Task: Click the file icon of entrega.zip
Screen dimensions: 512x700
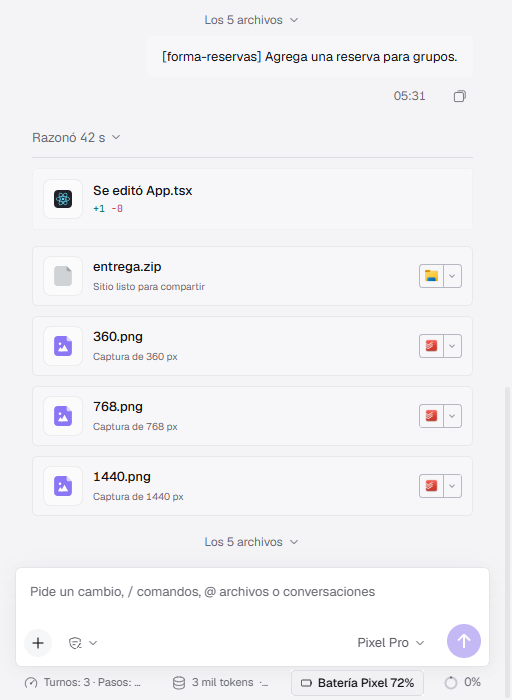Action: tap(63, 276)
